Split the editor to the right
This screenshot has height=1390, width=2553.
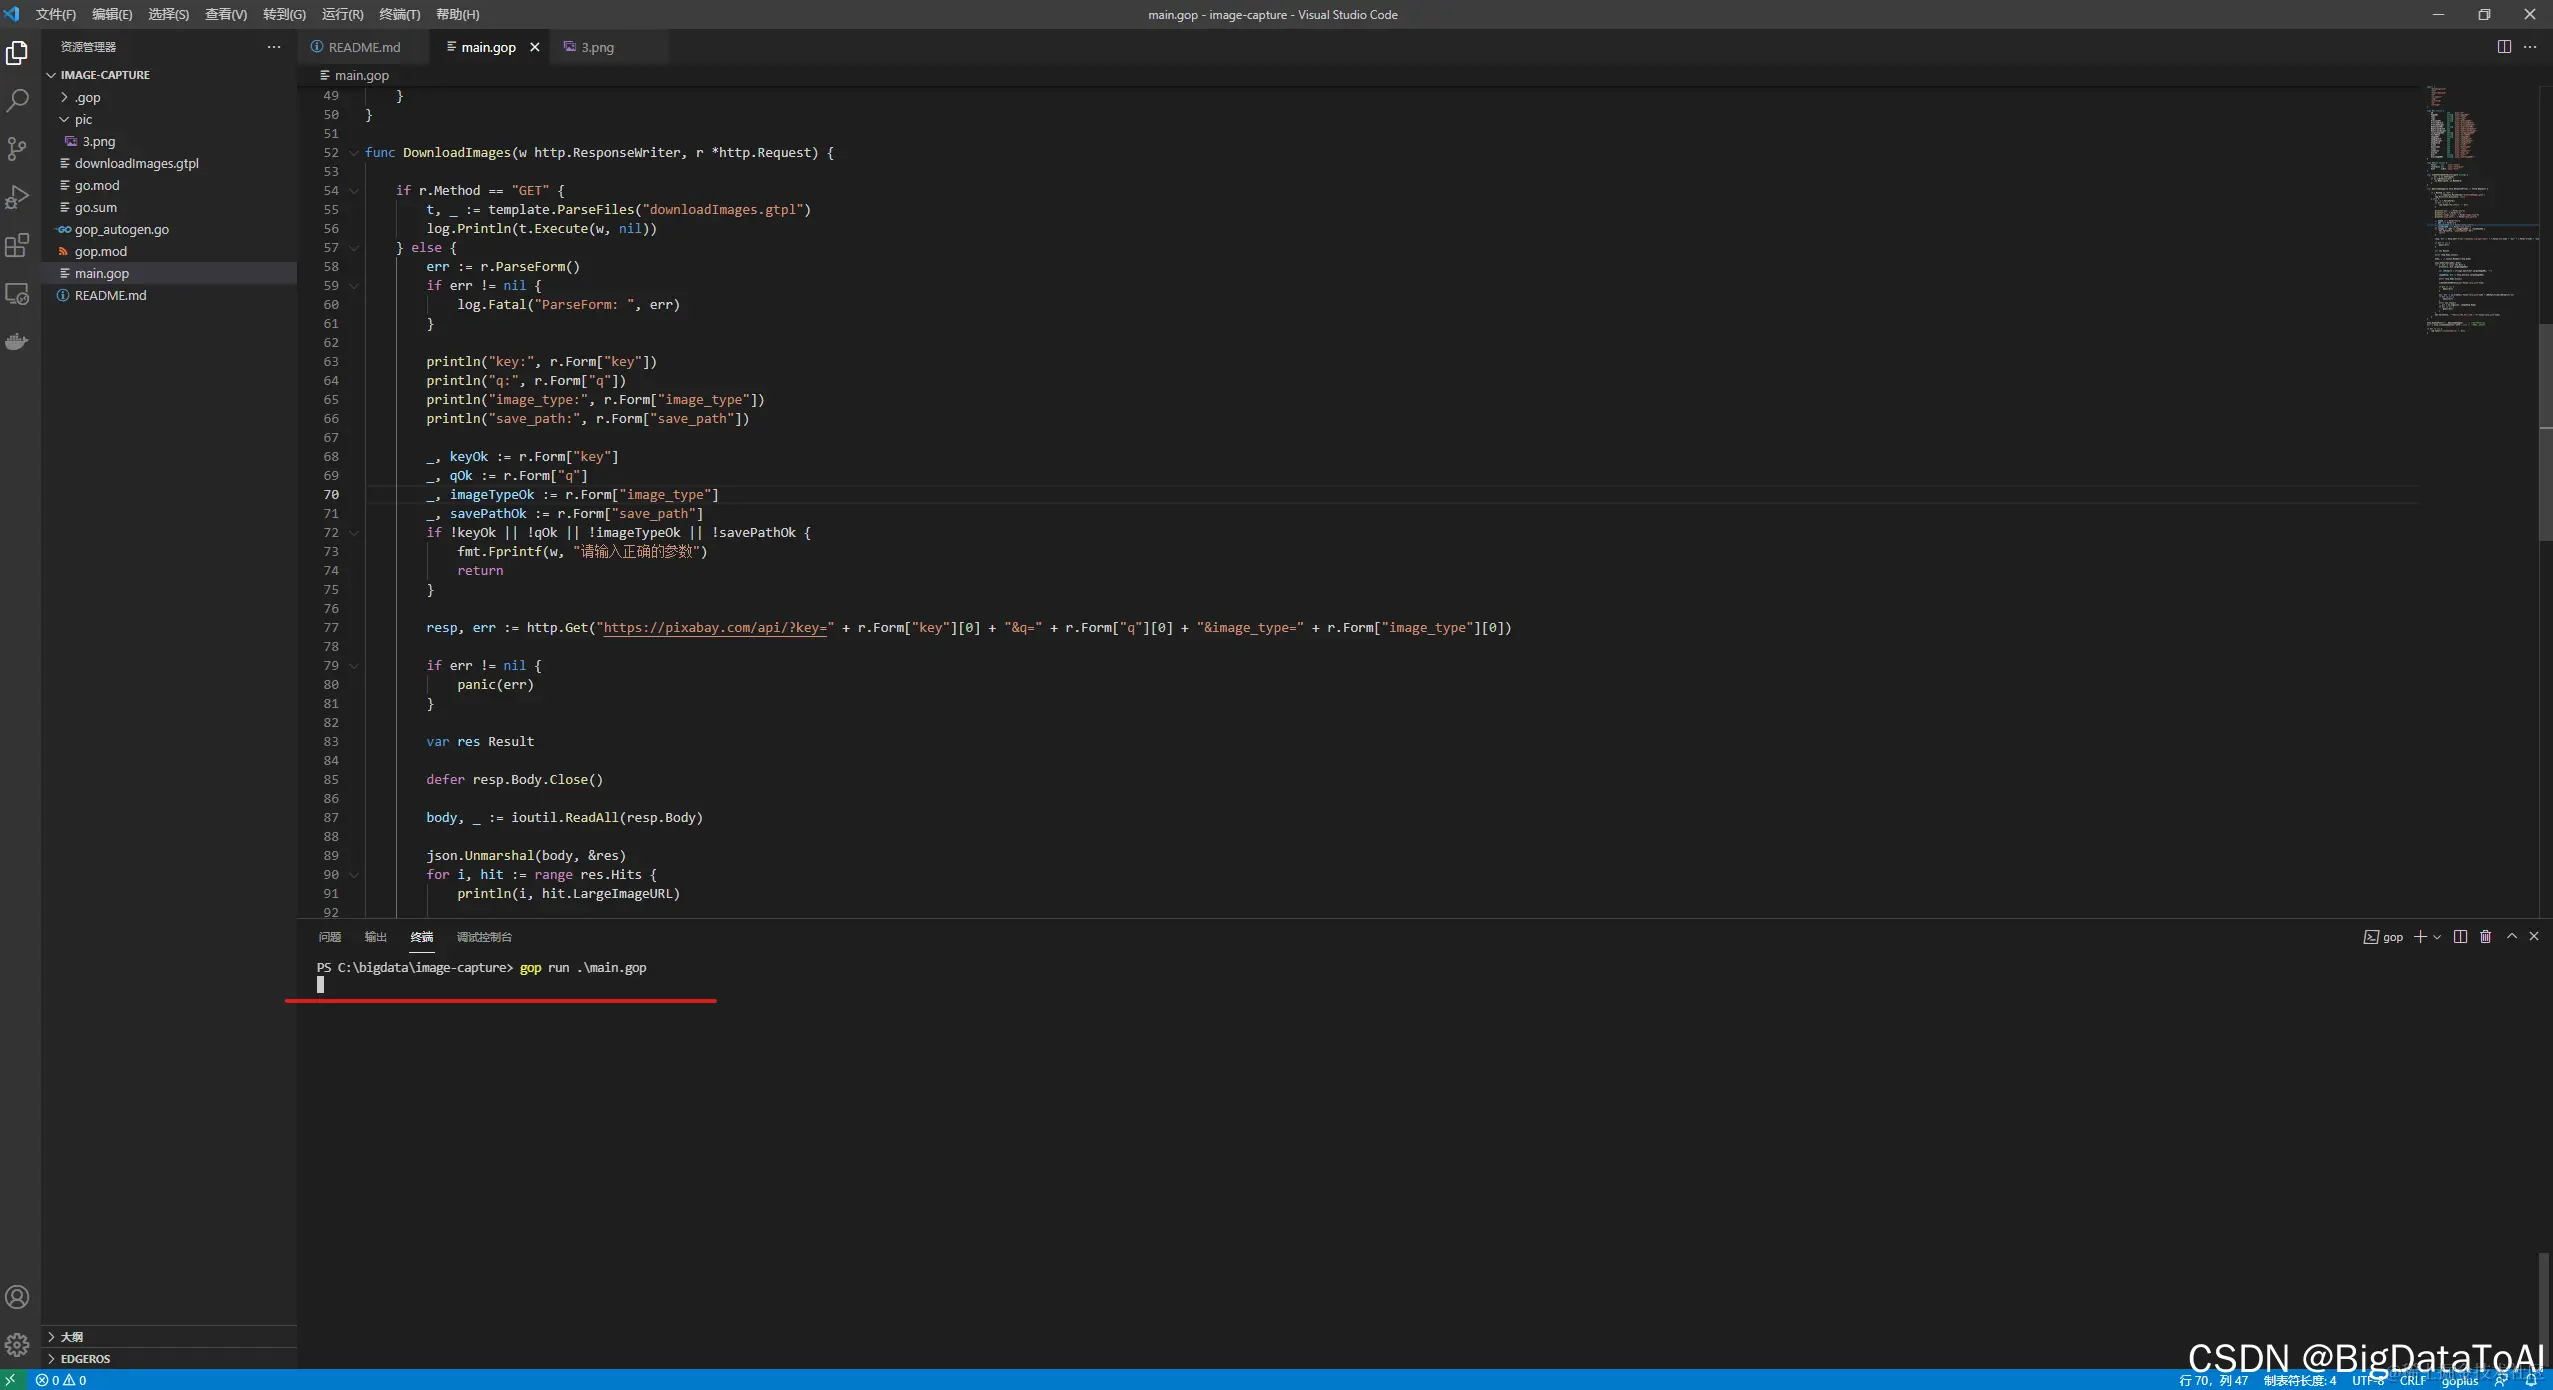2504,47
